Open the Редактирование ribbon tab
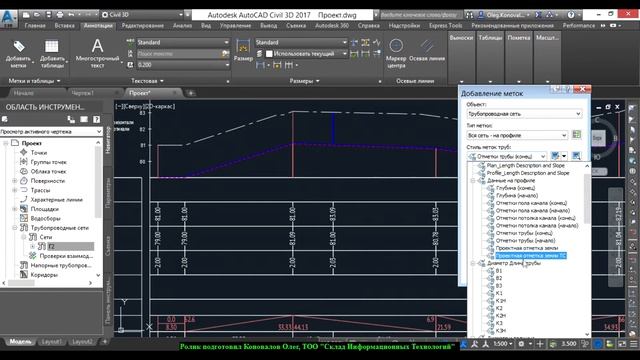This screenshot has height=360, width=640. pos(142,25)
